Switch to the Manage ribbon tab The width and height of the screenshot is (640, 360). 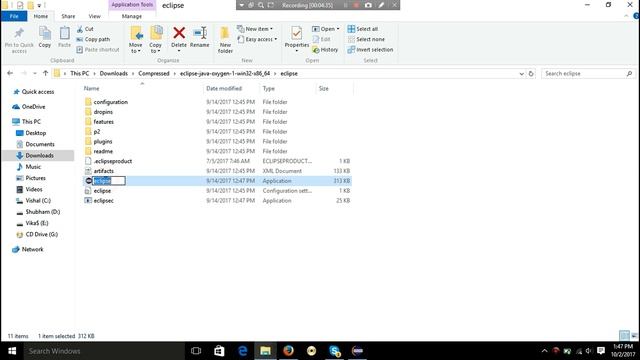(131, 16)
